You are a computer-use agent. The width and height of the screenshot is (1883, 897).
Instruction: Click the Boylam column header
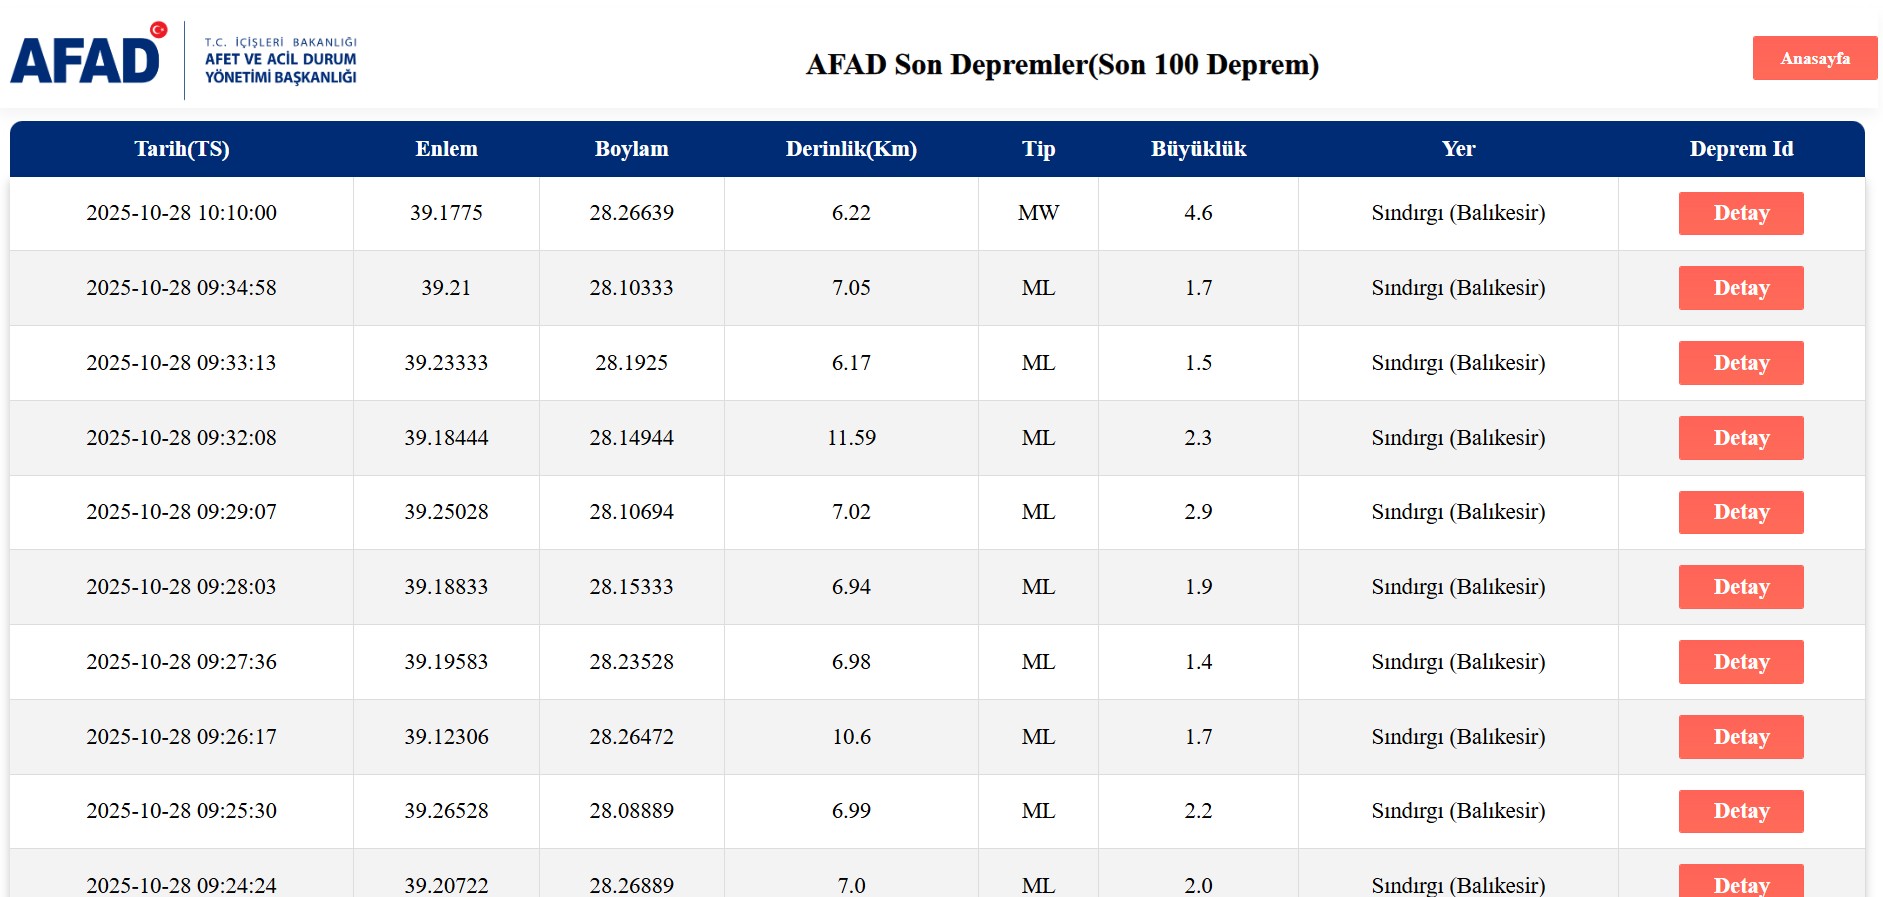click(631, 149)
